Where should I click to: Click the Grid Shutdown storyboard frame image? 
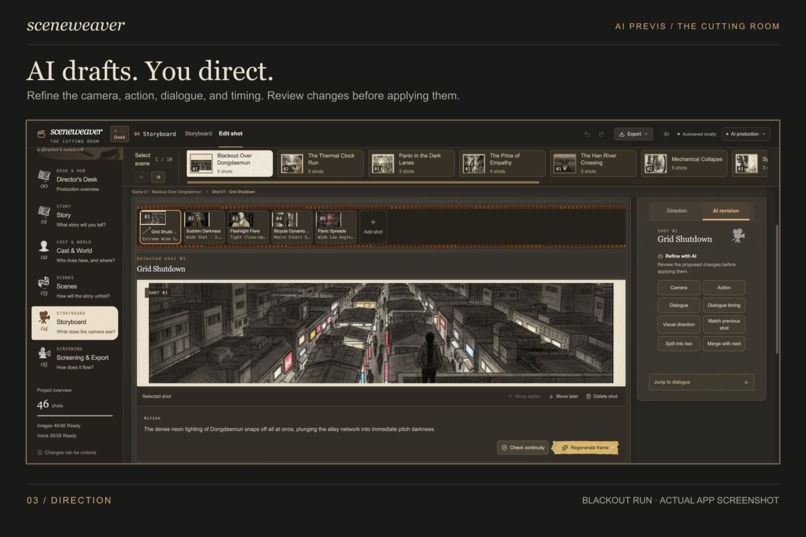click(381, 333)
